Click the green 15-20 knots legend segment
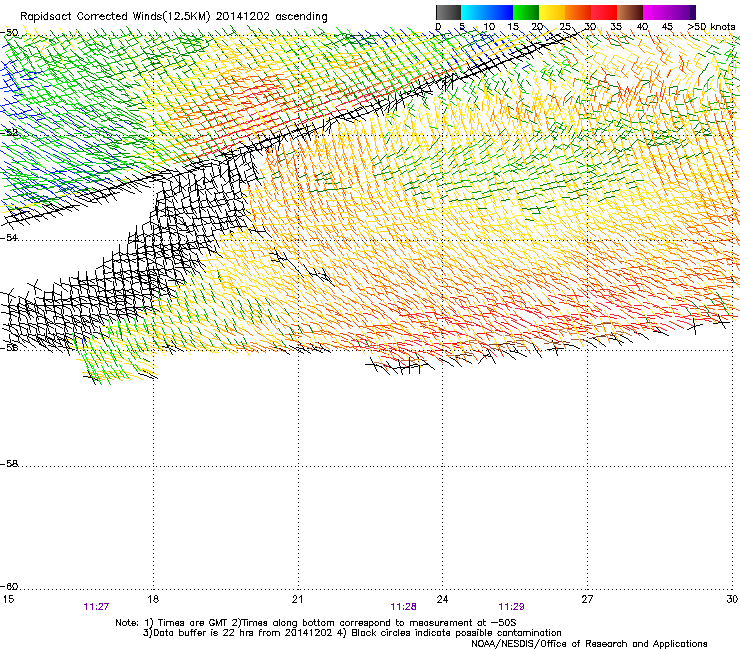The height and width of the screenshot is (650, 740). coord(526,12)
